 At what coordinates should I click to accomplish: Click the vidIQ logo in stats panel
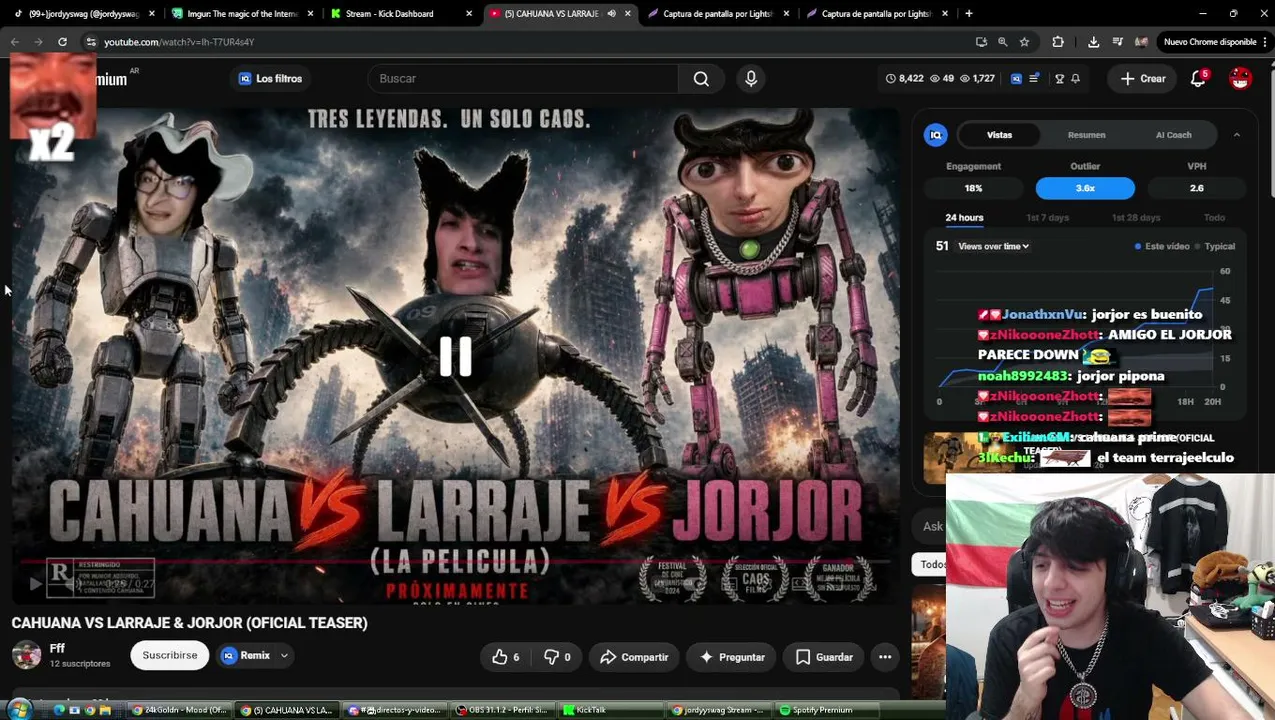pyautogui.click(x=936, y=135)
